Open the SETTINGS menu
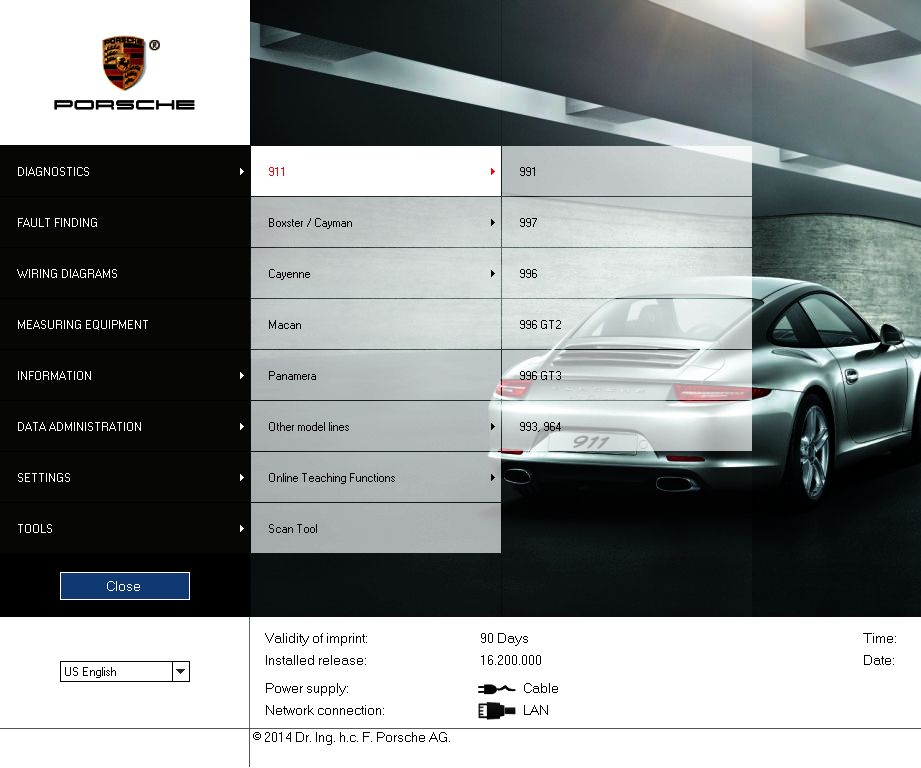The height and width of the screenshot is (768, 921). click(125, 477)
